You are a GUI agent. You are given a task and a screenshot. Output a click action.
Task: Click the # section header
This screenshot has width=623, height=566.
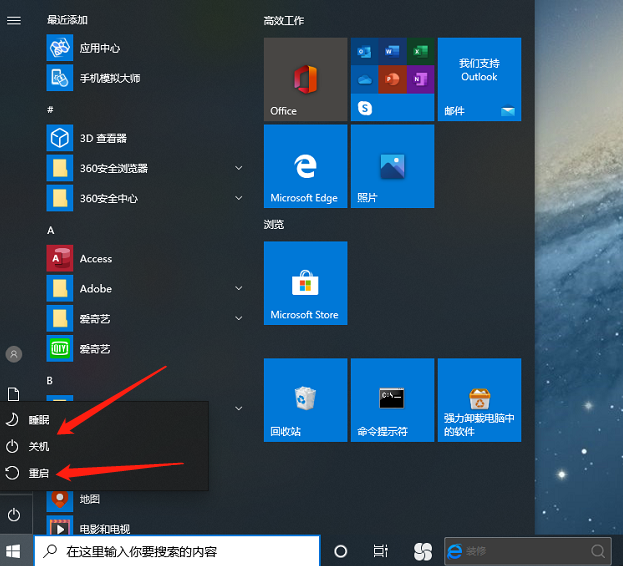pyautogui.click(x=50, y=109)
